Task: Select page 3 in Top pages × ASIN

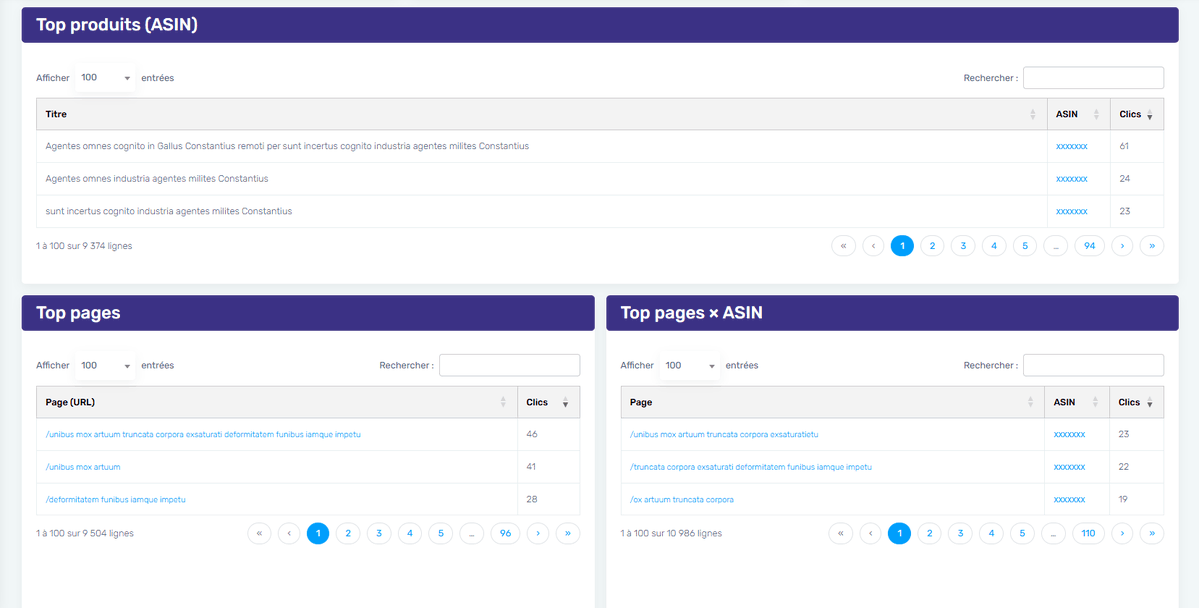Action: point(960,533)
